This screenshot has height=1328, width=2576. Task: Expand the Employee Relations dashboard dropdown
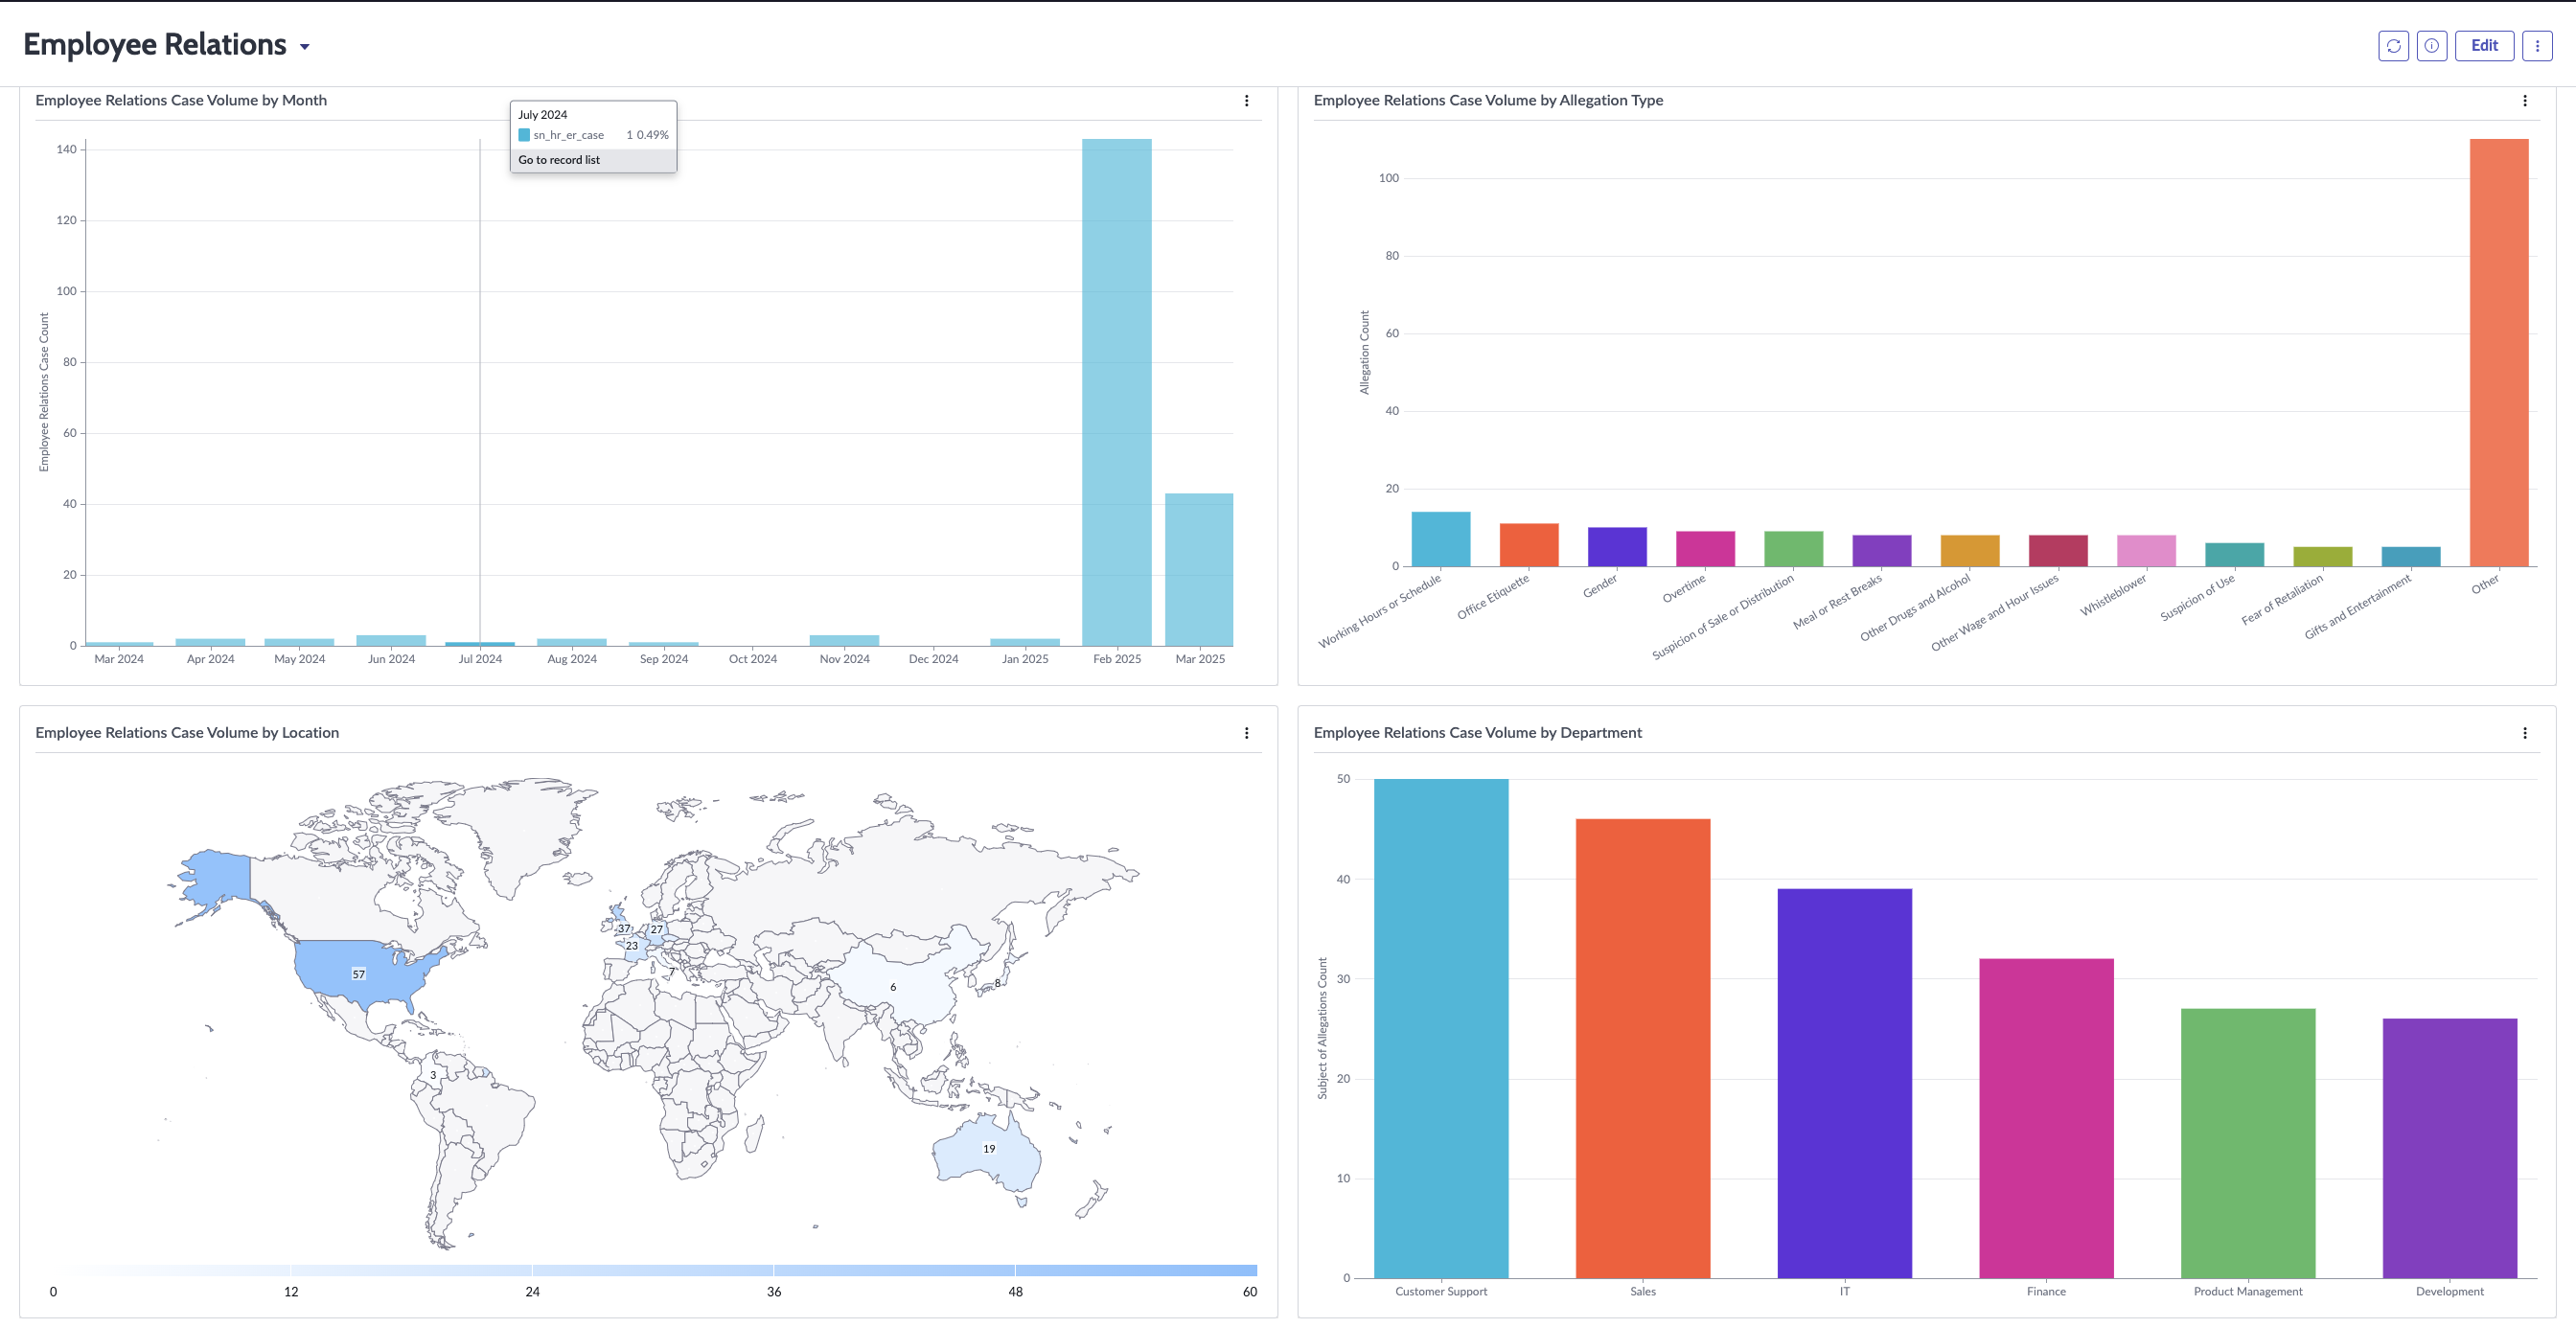pos(304,47)
